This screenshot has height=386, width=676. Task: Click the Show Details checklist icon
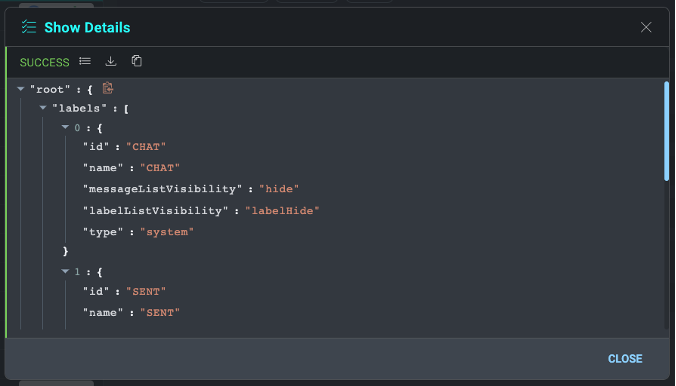pos(29,27)
